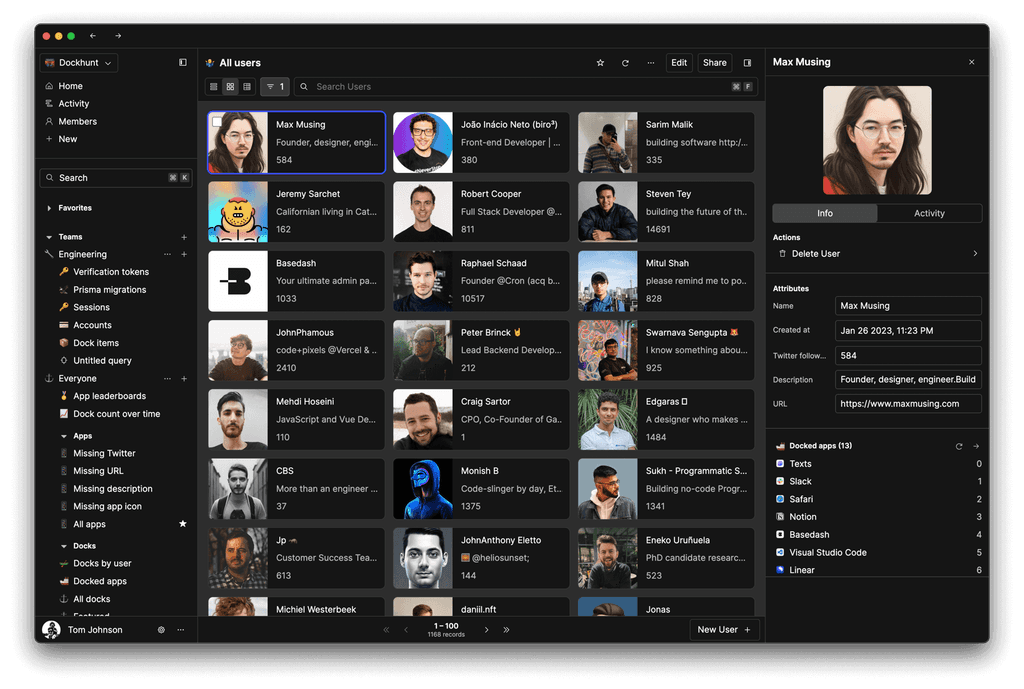1024x689 pixels.
Task: Jump to the last page of records
Action: (505, 629)
